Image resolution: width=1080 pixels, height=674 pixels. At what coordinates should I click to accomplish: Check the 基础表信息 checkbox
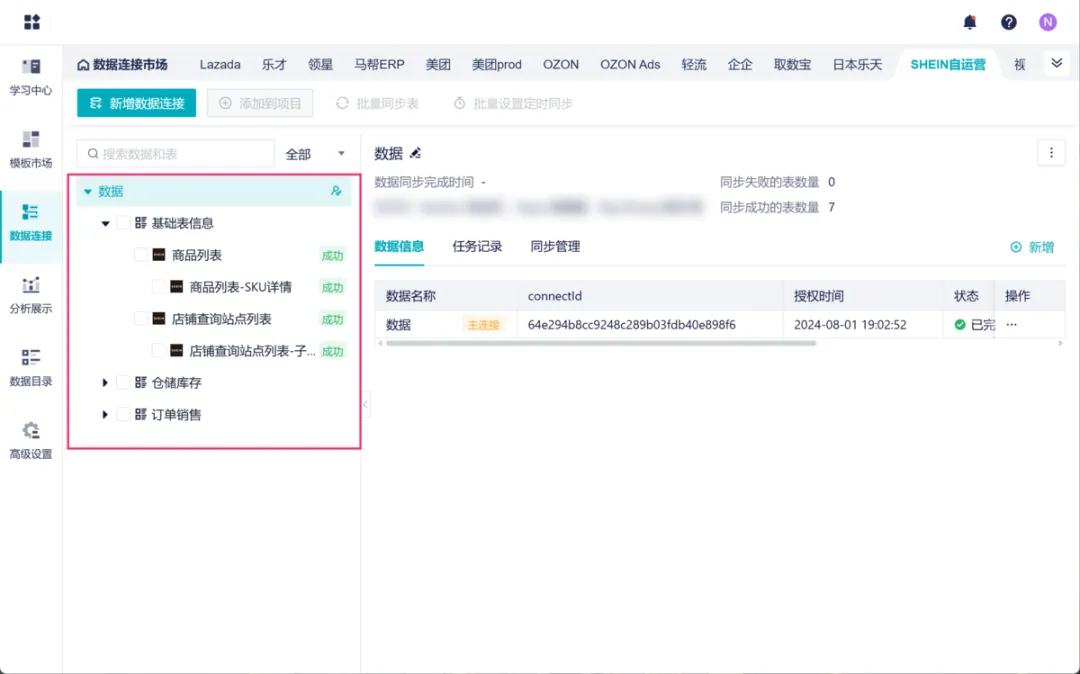(123, 223)
